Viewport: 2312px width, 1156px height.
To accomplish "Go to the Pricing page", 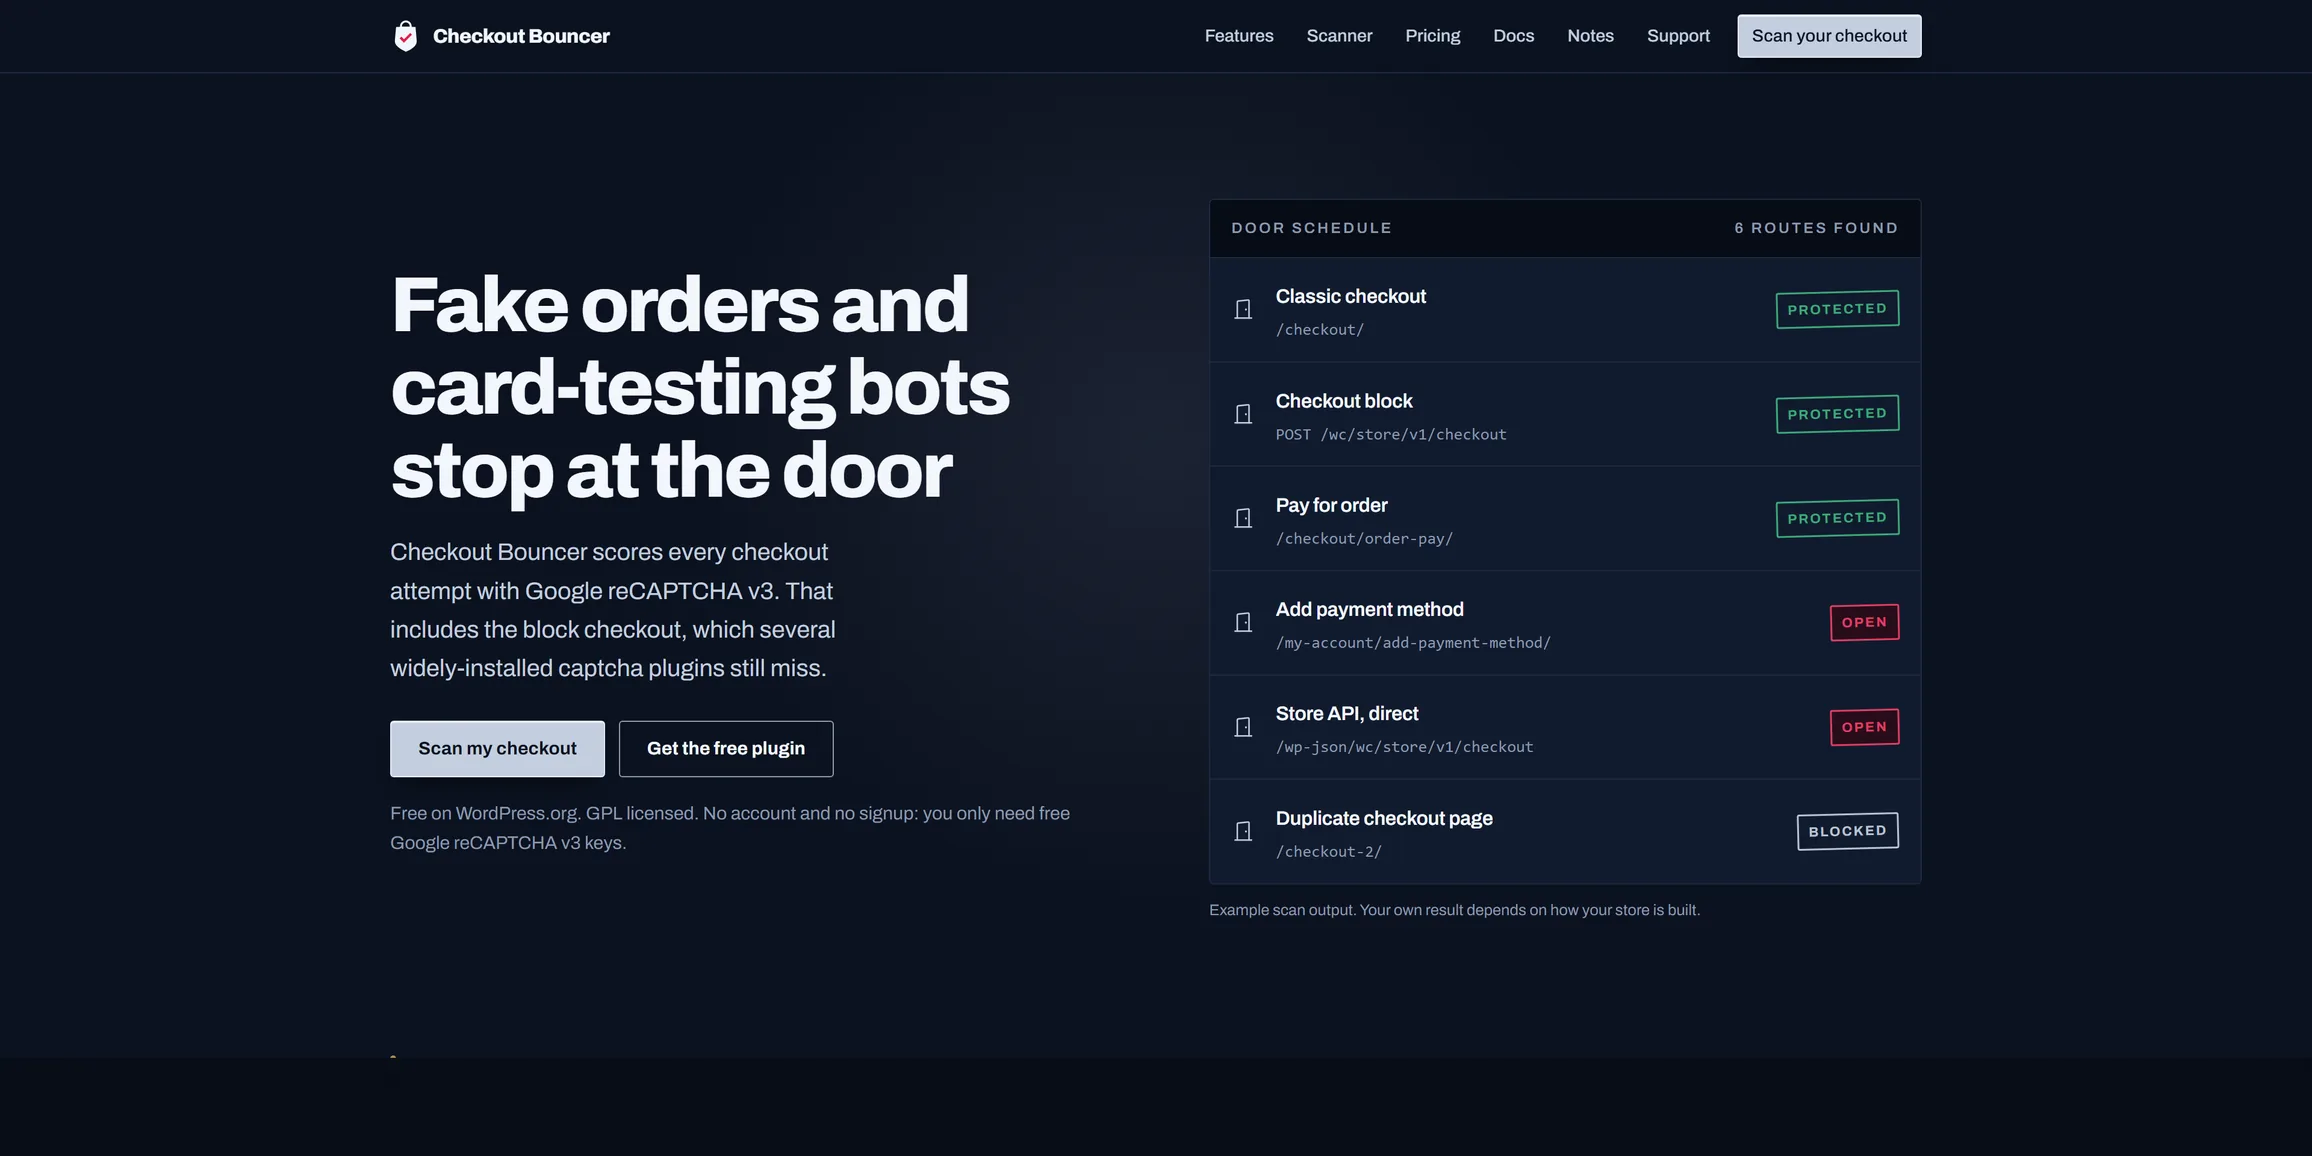I will 1432,36.
